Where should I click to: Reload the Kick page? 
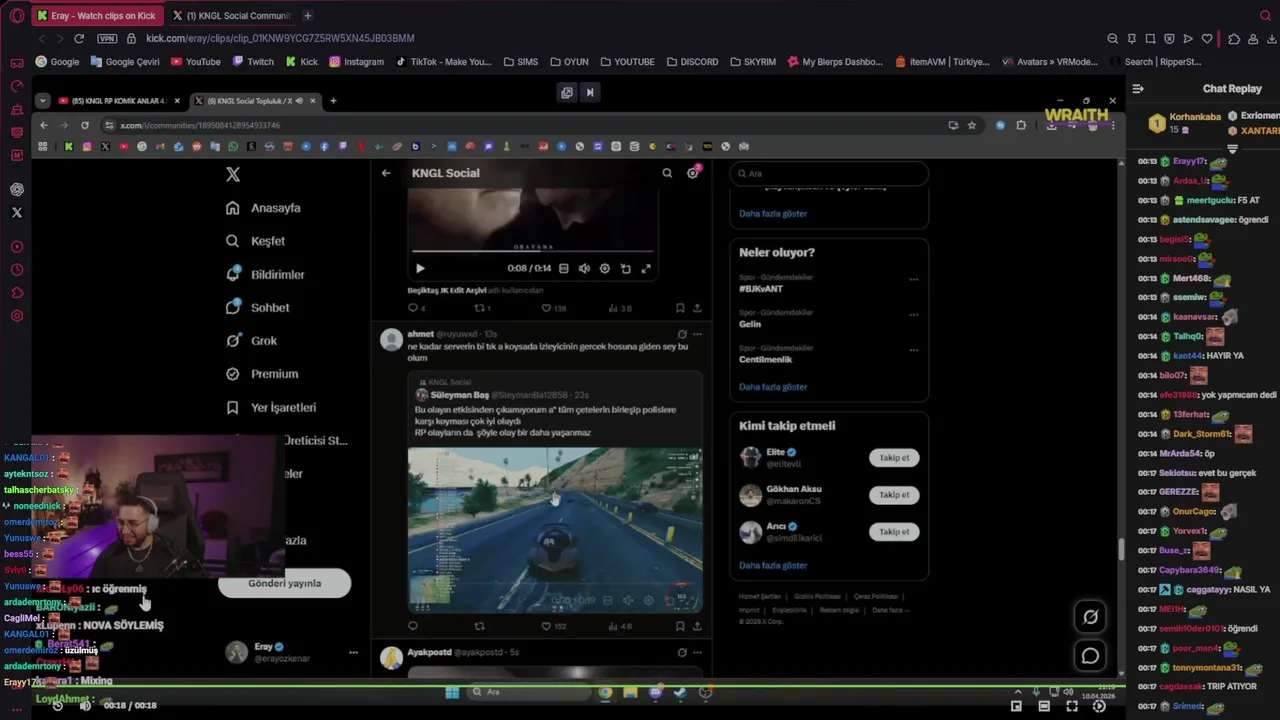point(79,38)
